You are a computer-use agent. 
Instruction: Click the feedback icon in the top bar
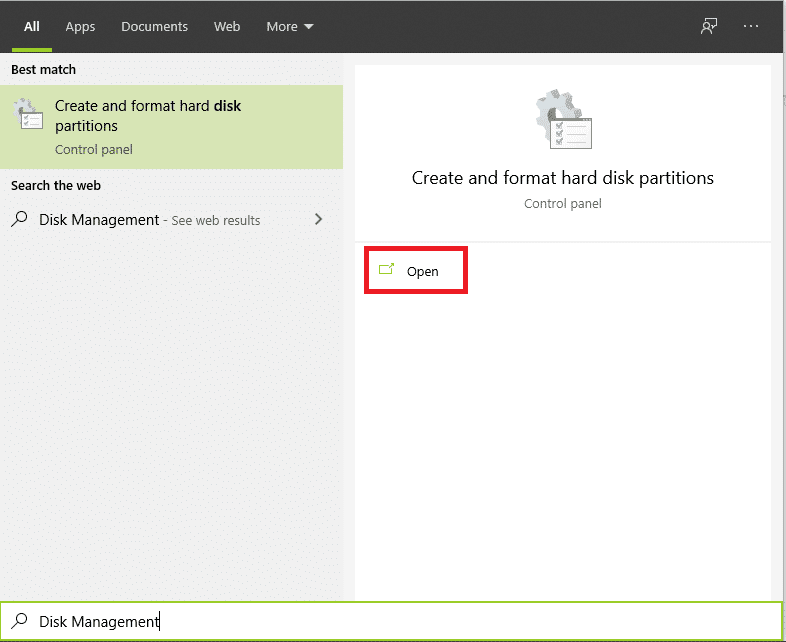[709, 27]
